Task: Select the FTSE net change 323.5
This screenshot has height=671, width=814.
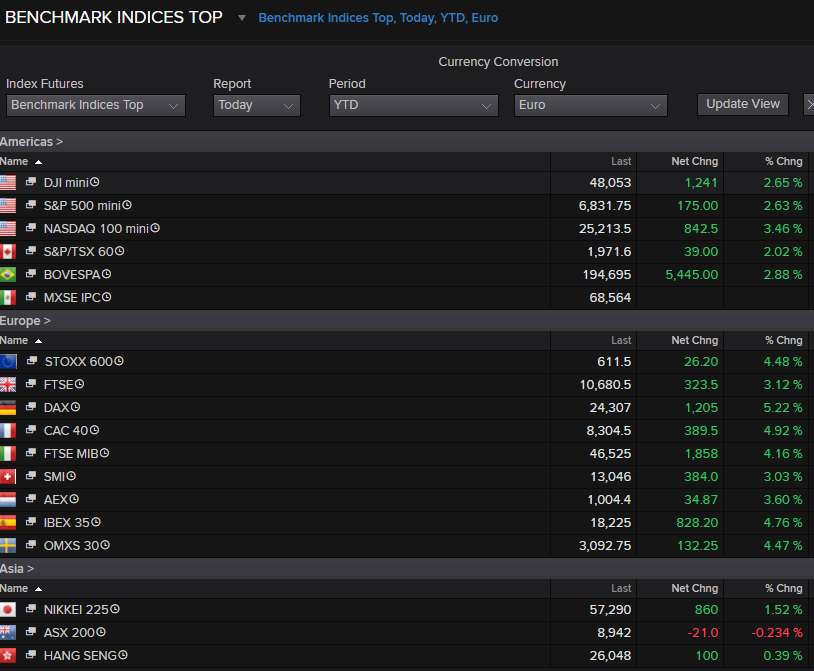Action: click(x=701, y=385)
